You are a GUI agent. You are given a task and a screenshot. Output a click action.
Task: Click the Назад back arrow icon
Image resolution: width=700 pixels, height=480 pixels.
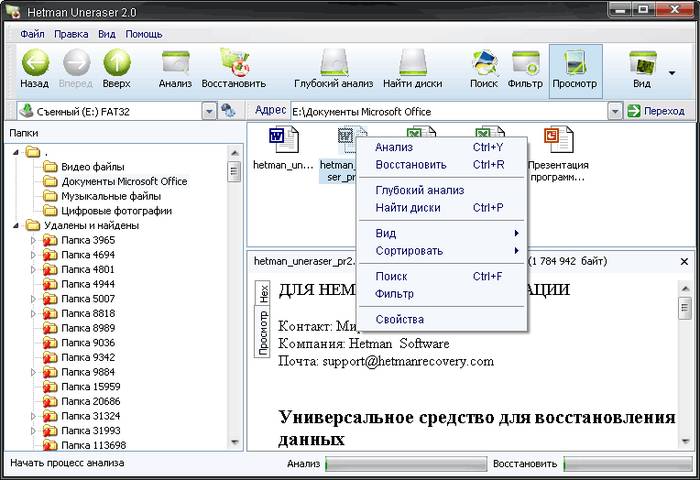click(34, 65)
